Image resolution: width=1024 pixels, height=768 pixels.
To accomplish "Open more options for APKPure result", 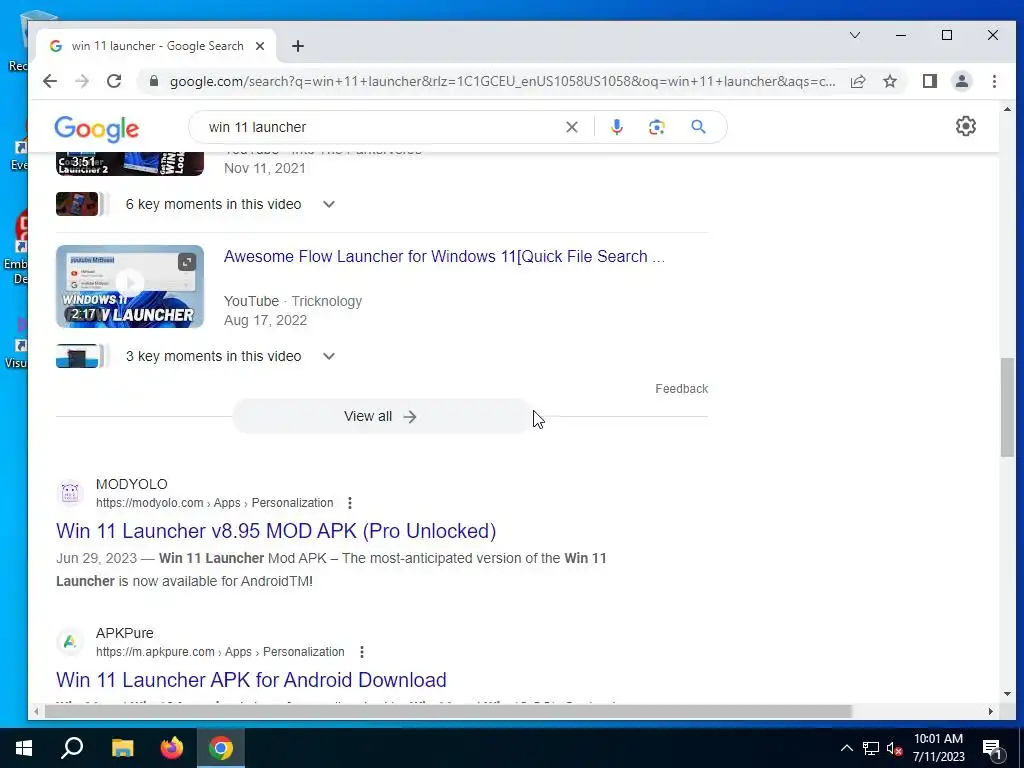I will (x=362, y=652).
